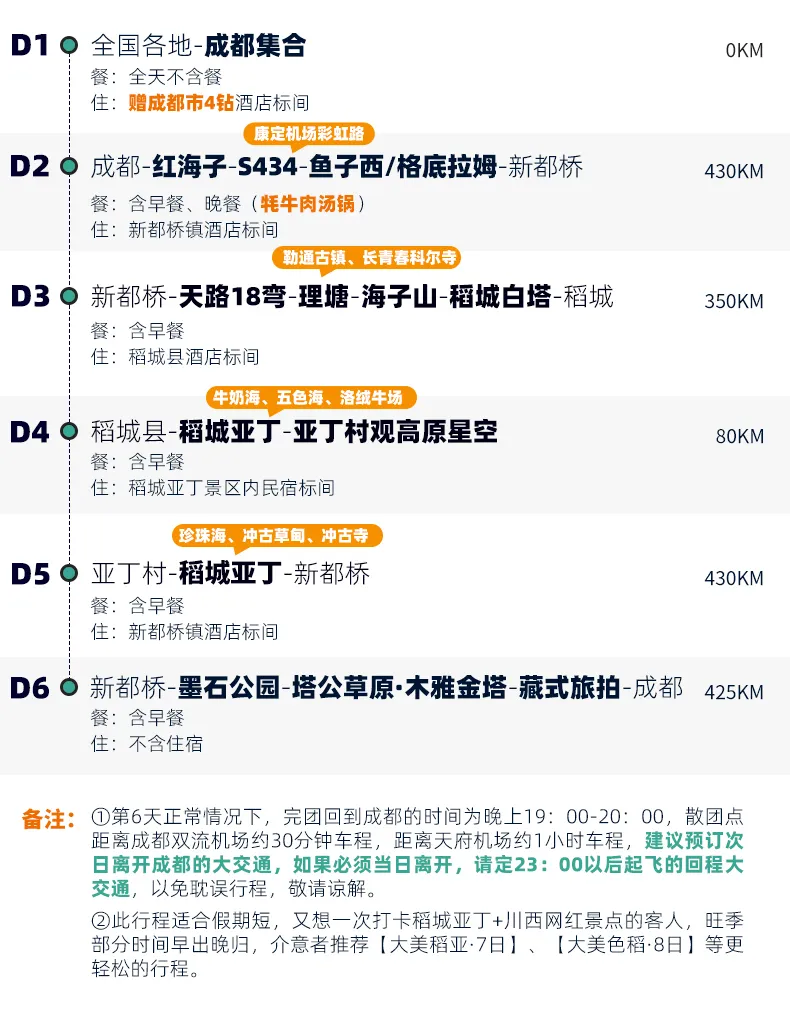The height and width of the screenshot is (1012, 790).
Task: Click the D3 timeline dot
Action: click(x=69, y=297)
